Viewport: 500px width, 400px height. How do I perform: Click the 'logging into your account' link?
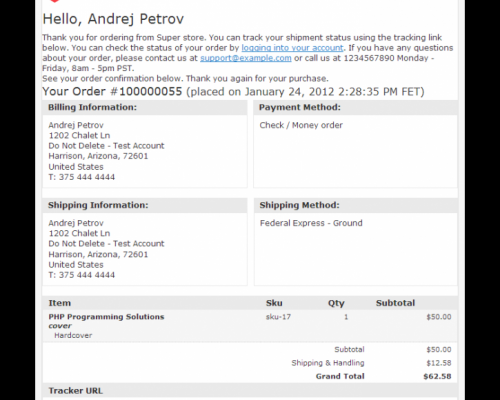point(292,48)
